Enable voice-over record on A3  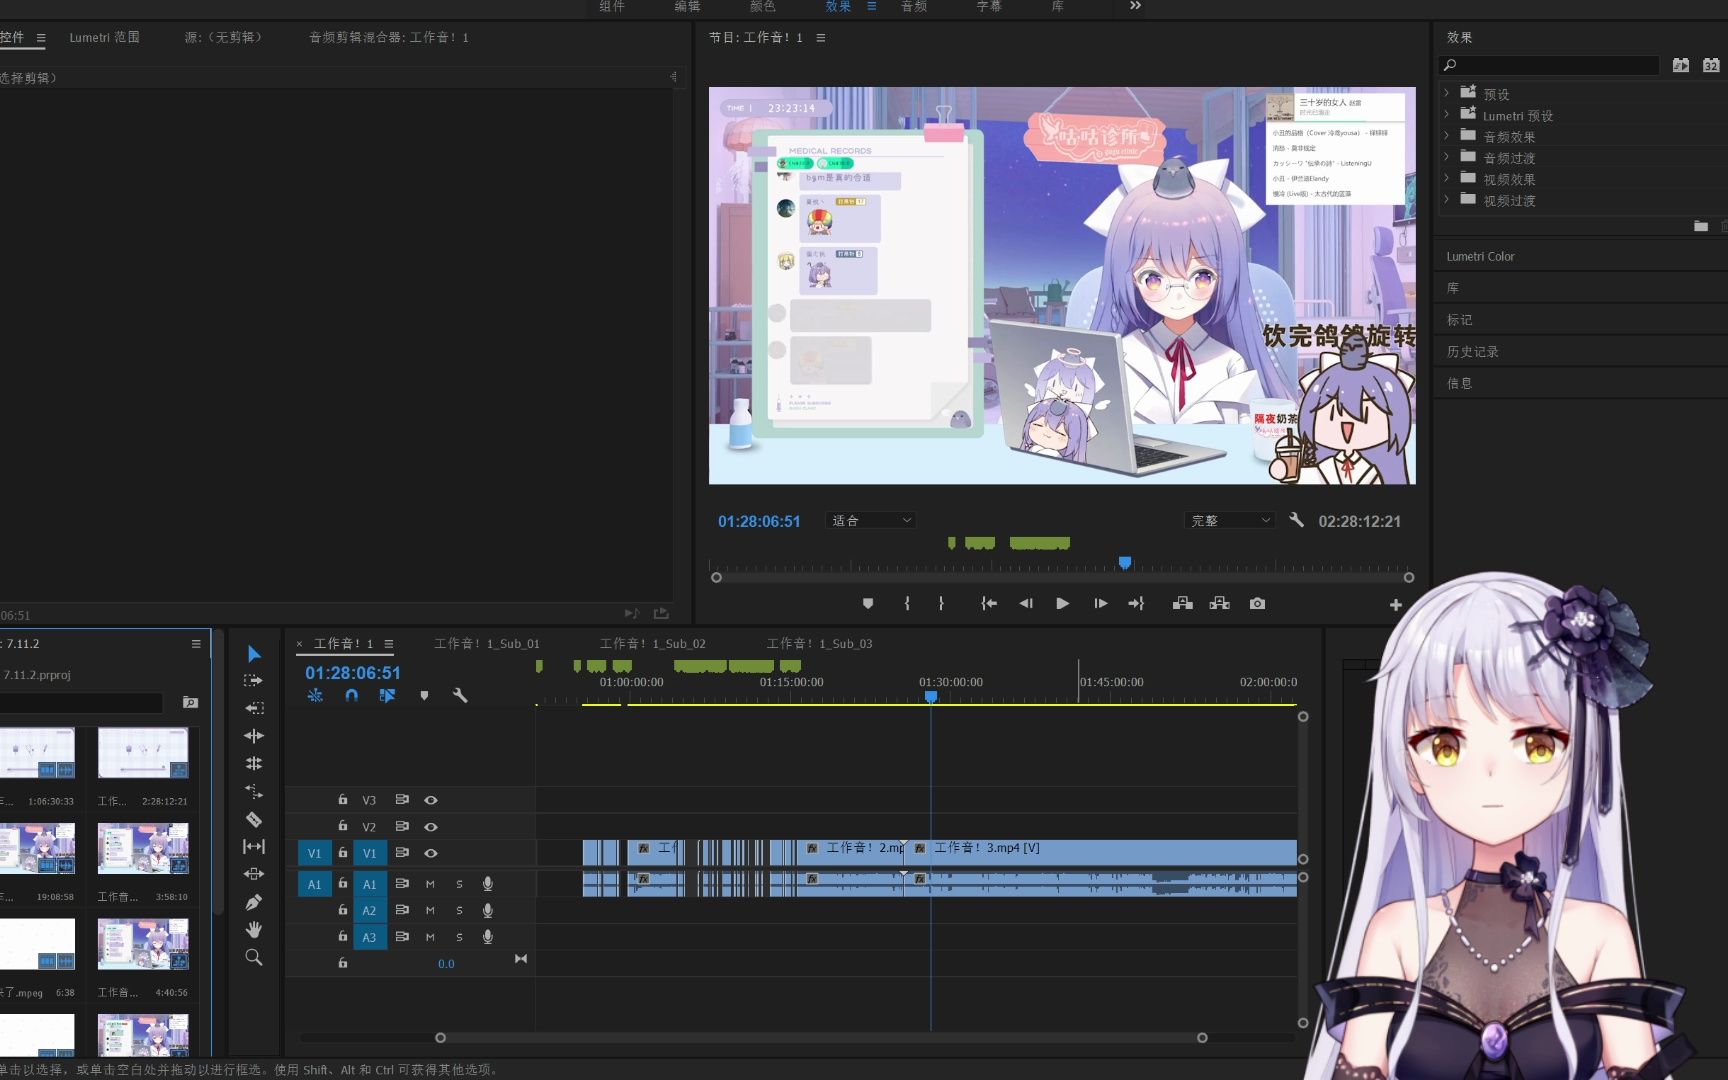[488, 937]
